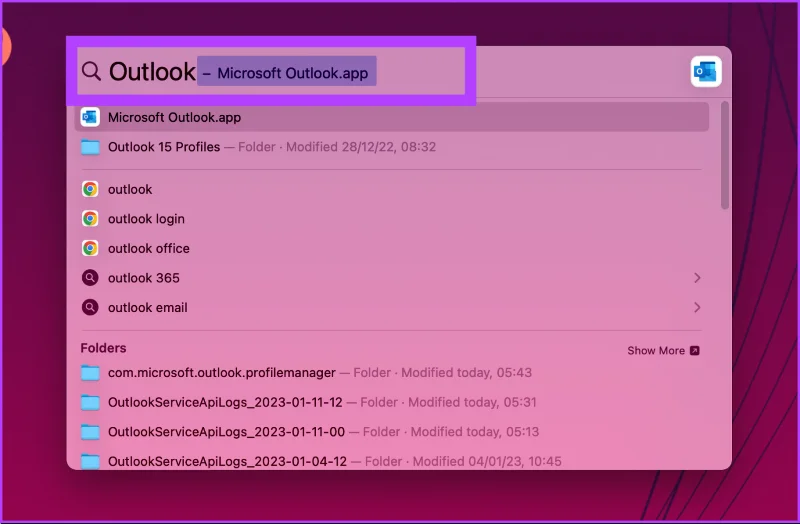This screenshot has height=524, width=800.
Task: Click "Modified 04/01/23, 10:45" detail text
Action: point(487,461)
